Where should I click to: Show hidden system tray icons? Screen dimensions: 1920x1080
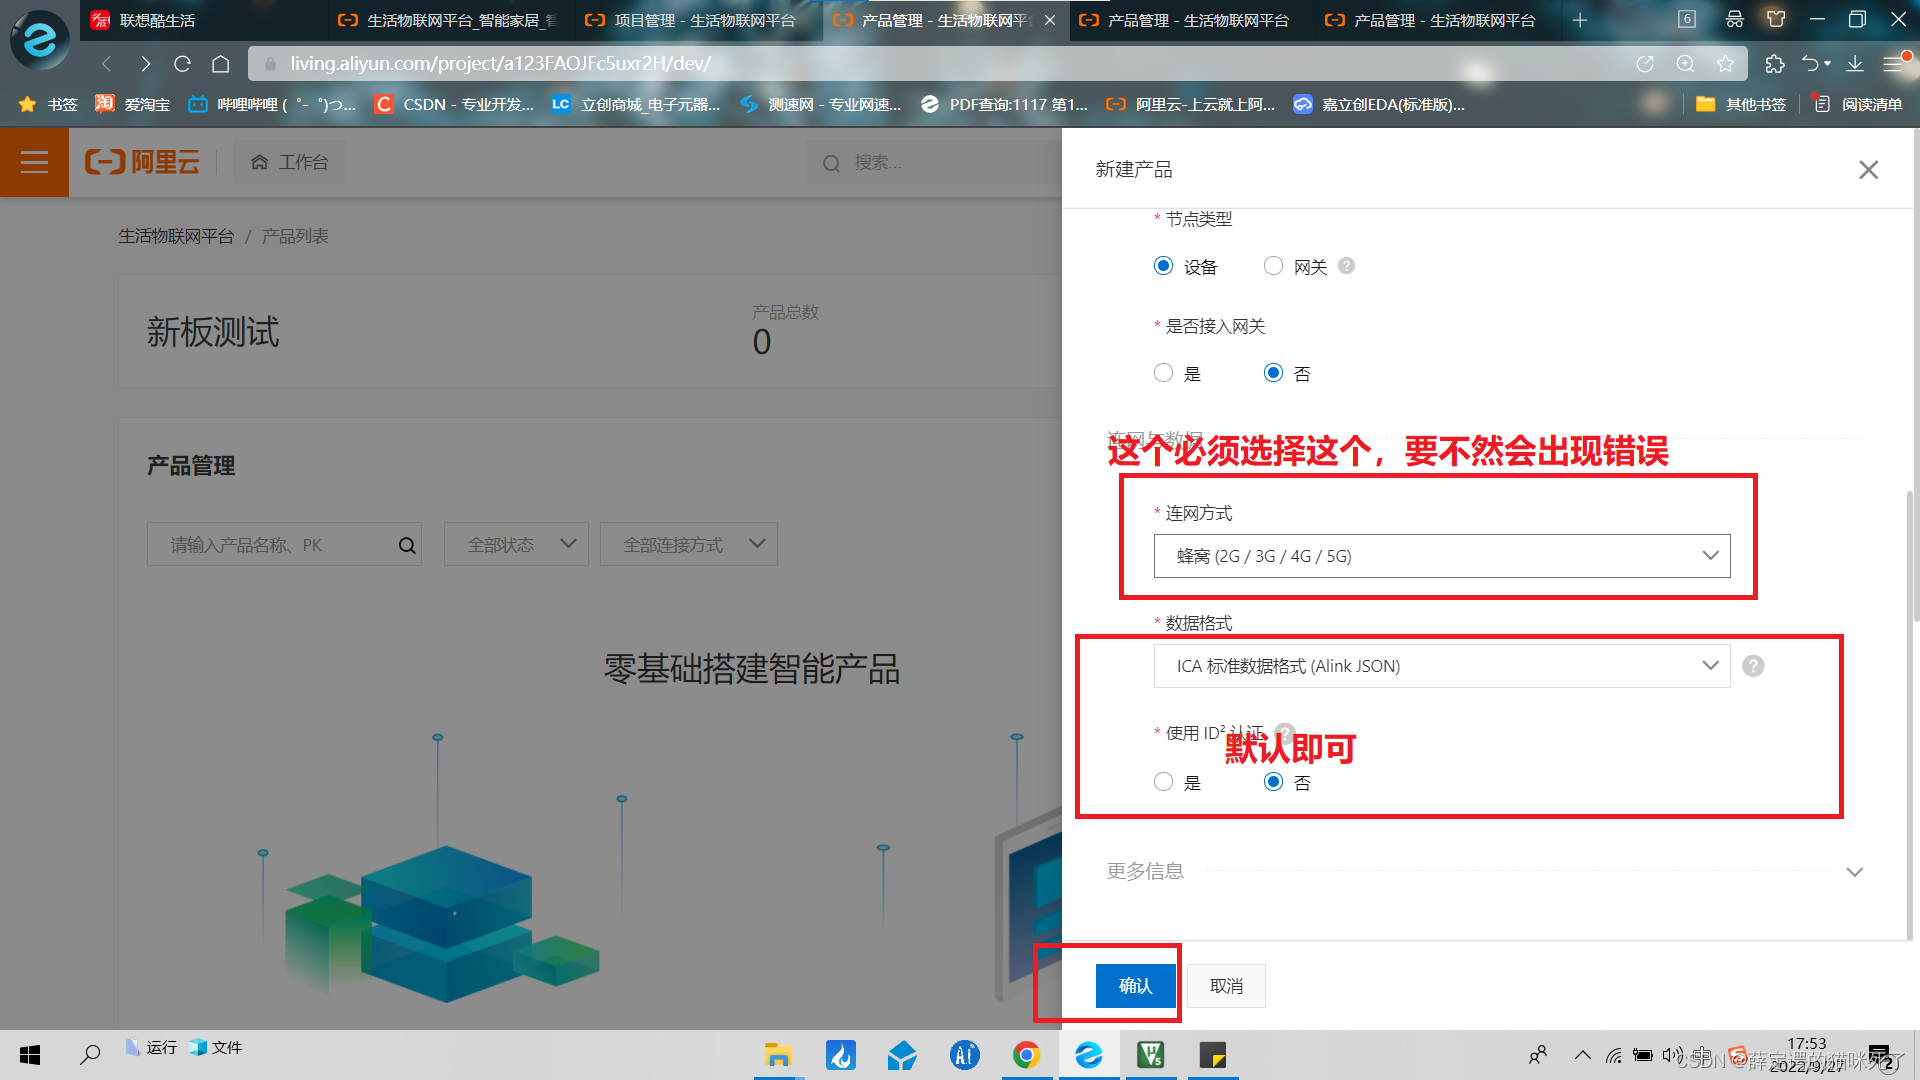[x=1582, y=1055]
